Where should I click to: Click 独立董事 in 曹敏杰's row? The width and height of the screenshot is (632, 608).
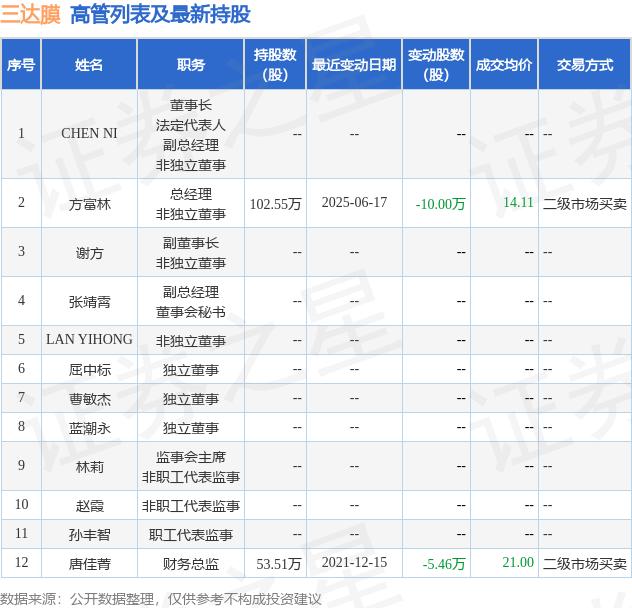point(191,399)
